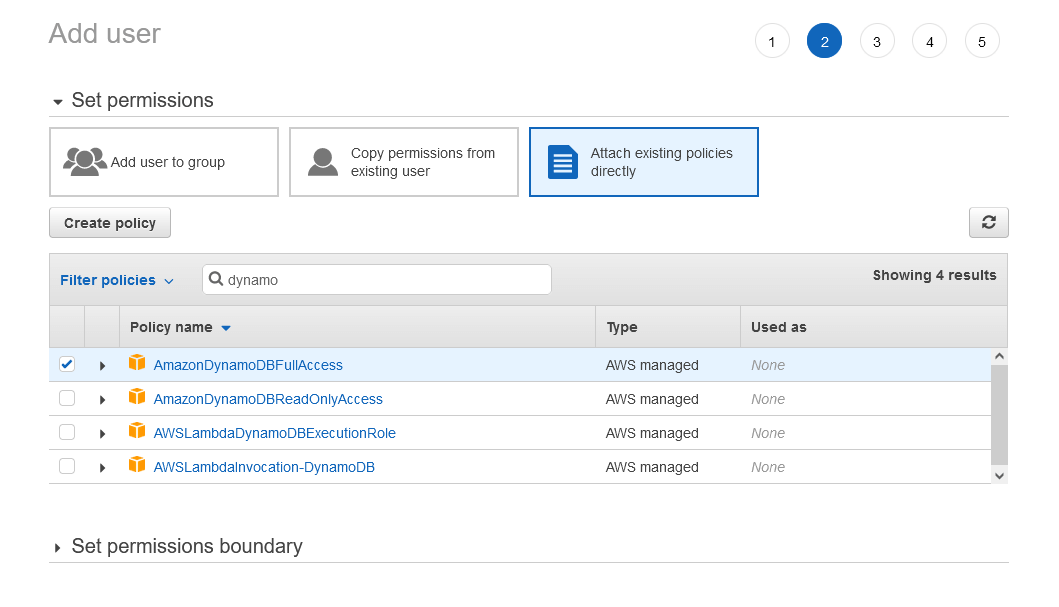Click None in the AWSLambdaInvocation-DynamoDB row
1059x607 pixels.
[x=768, y=467]
